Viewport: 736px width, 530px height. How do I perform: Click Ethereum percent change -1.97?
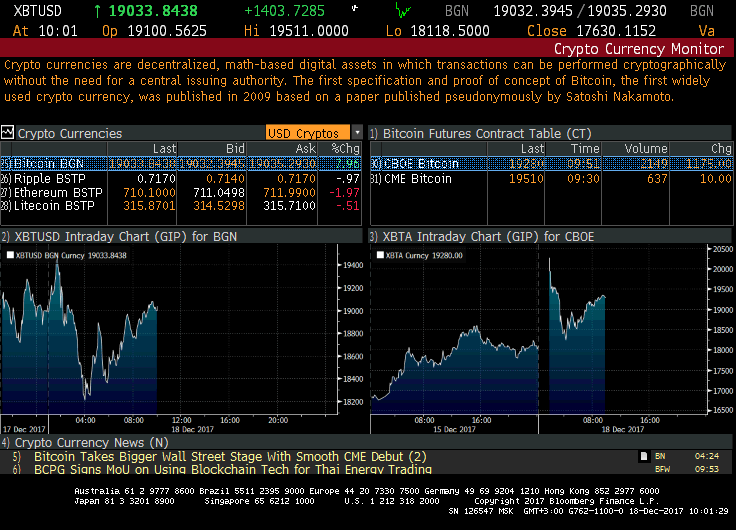pos(345,192)
